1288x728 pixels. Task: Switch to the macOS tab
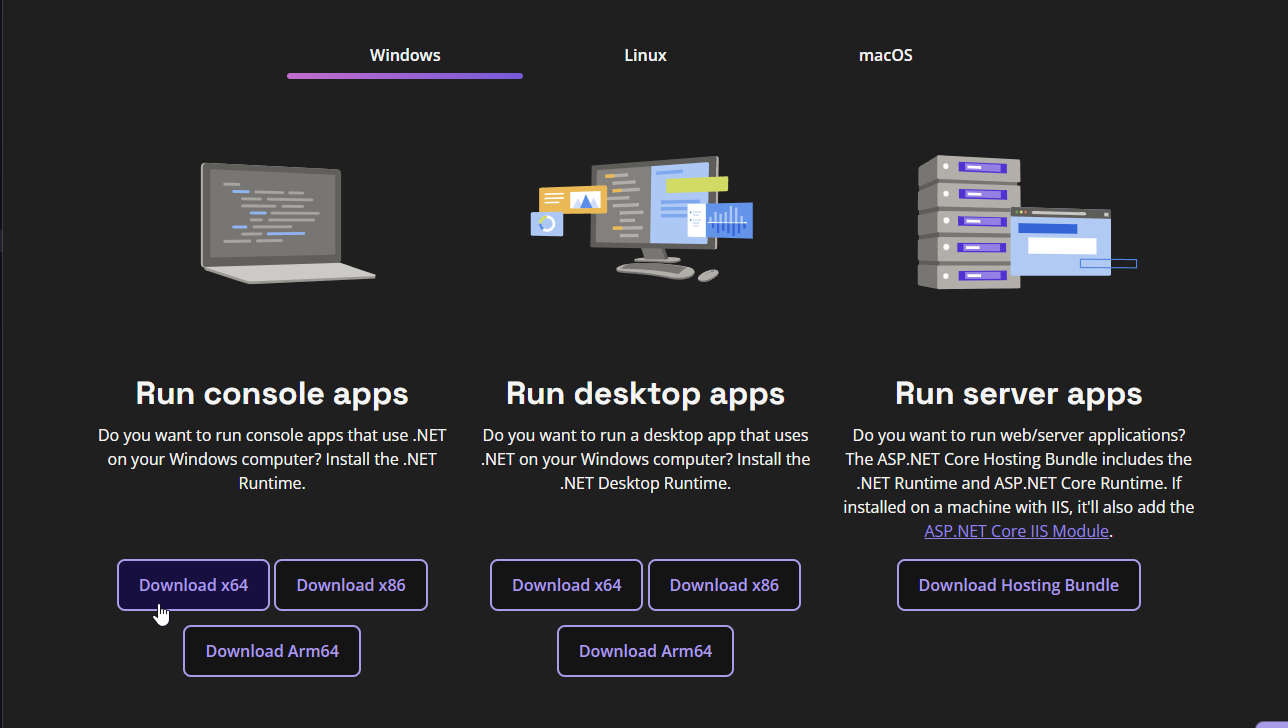coord(885,55)
